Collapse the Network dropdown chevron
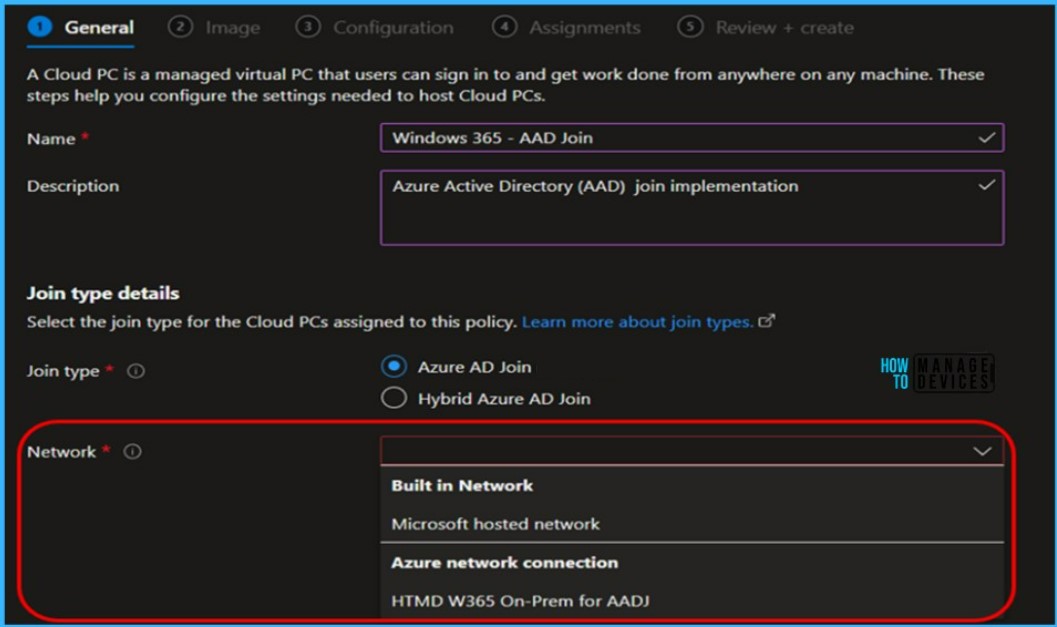 [x=982, y=451]
